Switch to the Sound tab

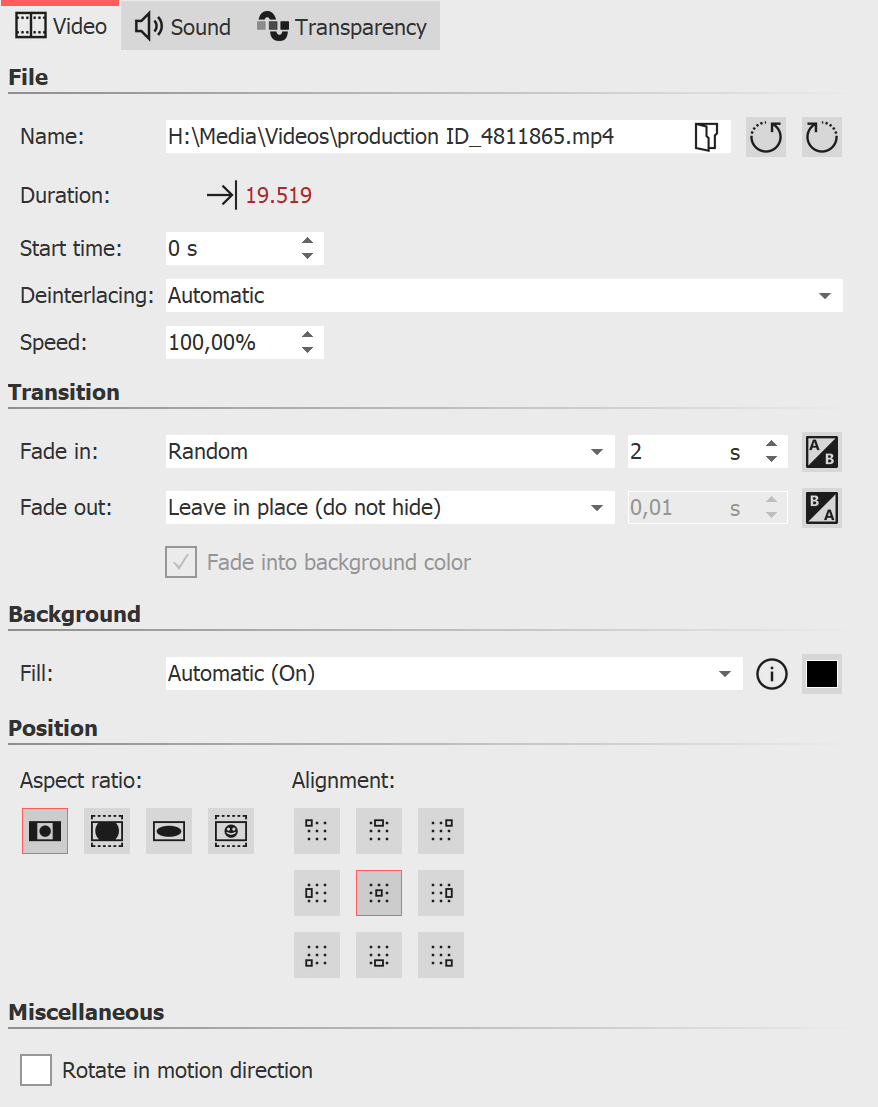[181, 26]
